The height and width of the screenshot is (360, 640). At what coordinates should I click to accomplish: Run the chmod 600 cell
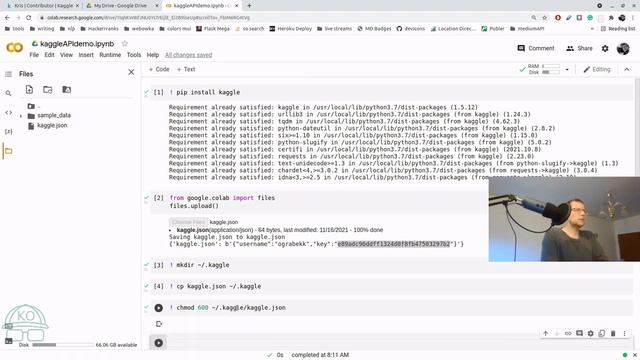point(158,308)
